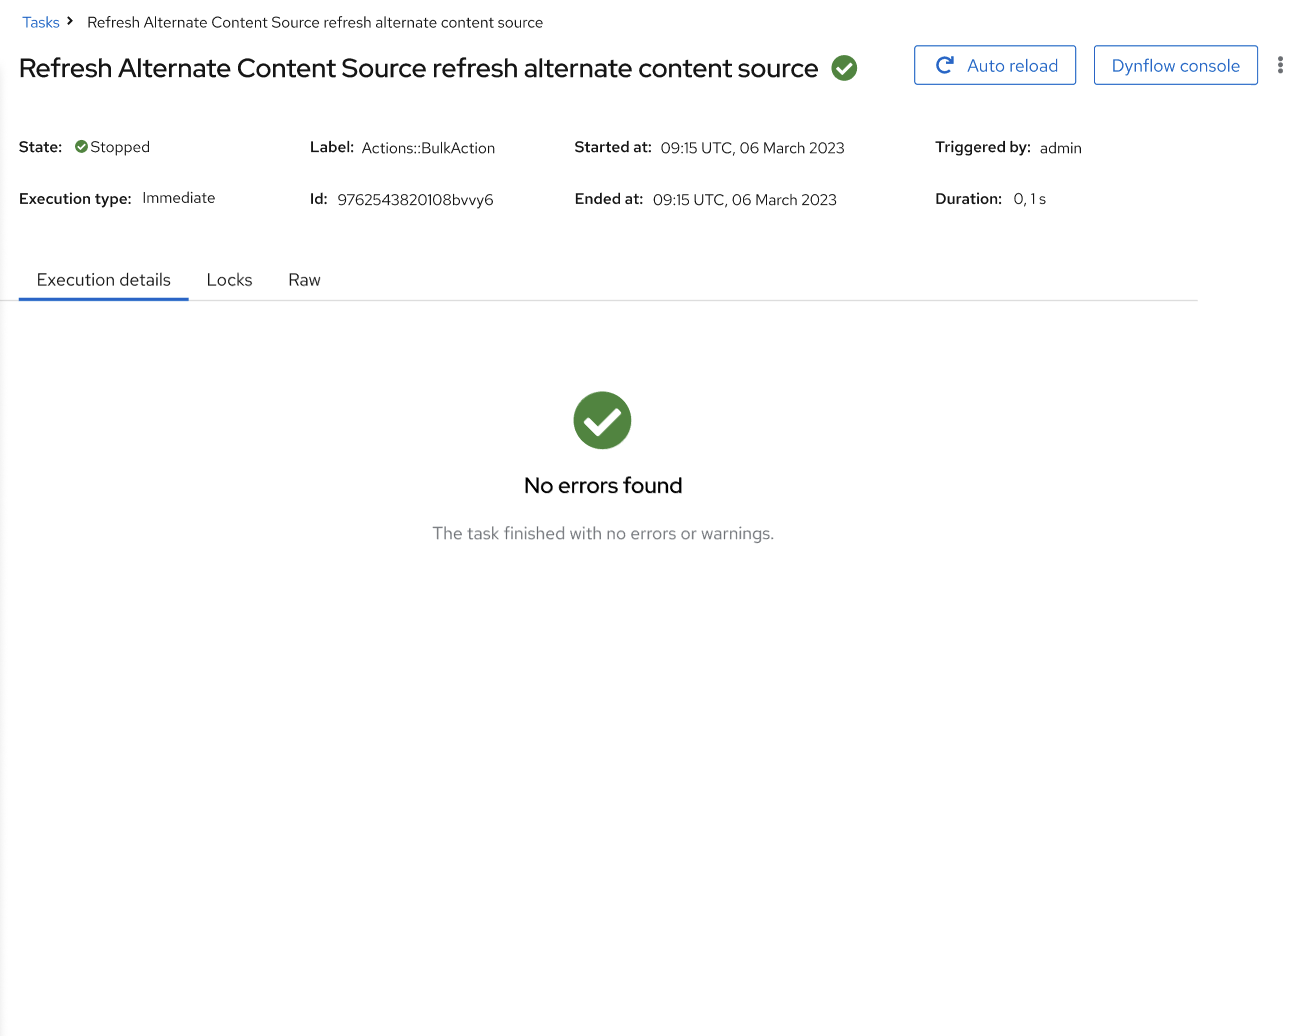Click the large green success checkmark icon
This screenshot has width=1312, height=1036.
pyautogui.click(x=602, y=420)
